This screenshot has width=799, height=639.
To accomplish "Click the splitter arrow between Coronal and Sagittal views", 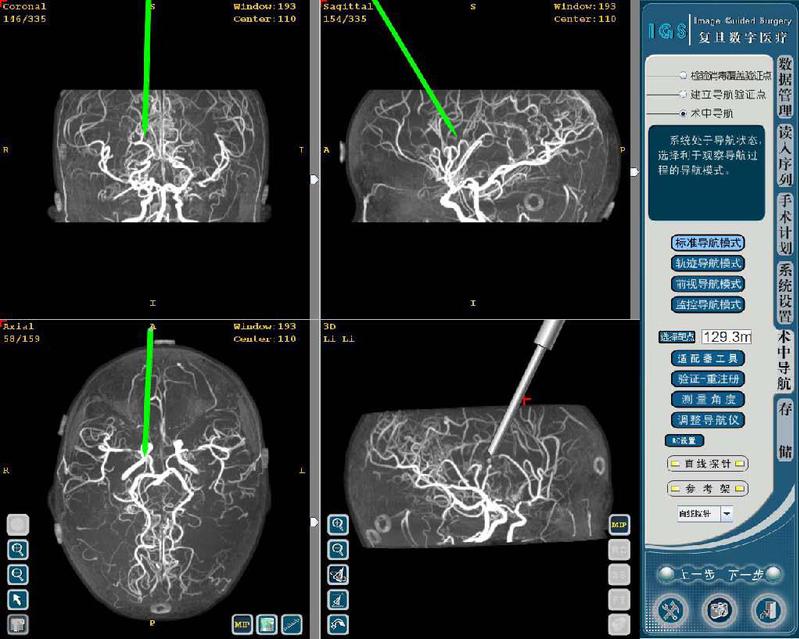I will coord(314,179).
